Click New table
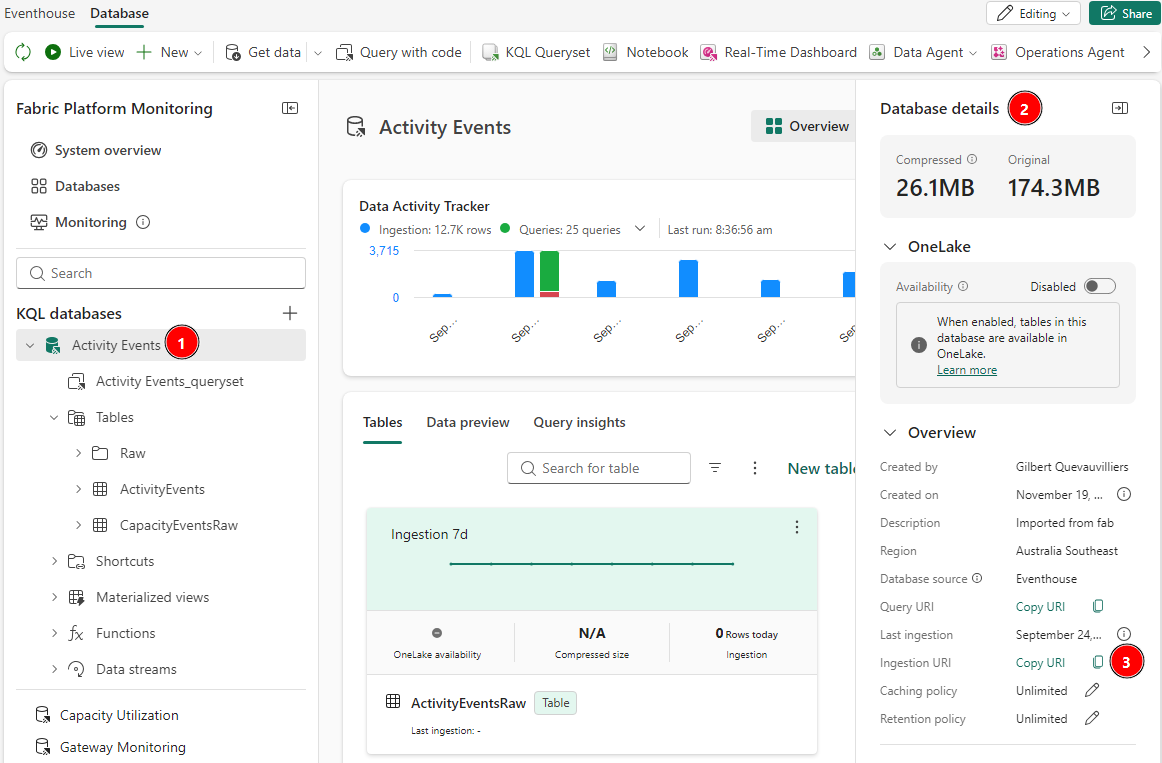This screenshot has height=763, width=1162. click(821, 468)
